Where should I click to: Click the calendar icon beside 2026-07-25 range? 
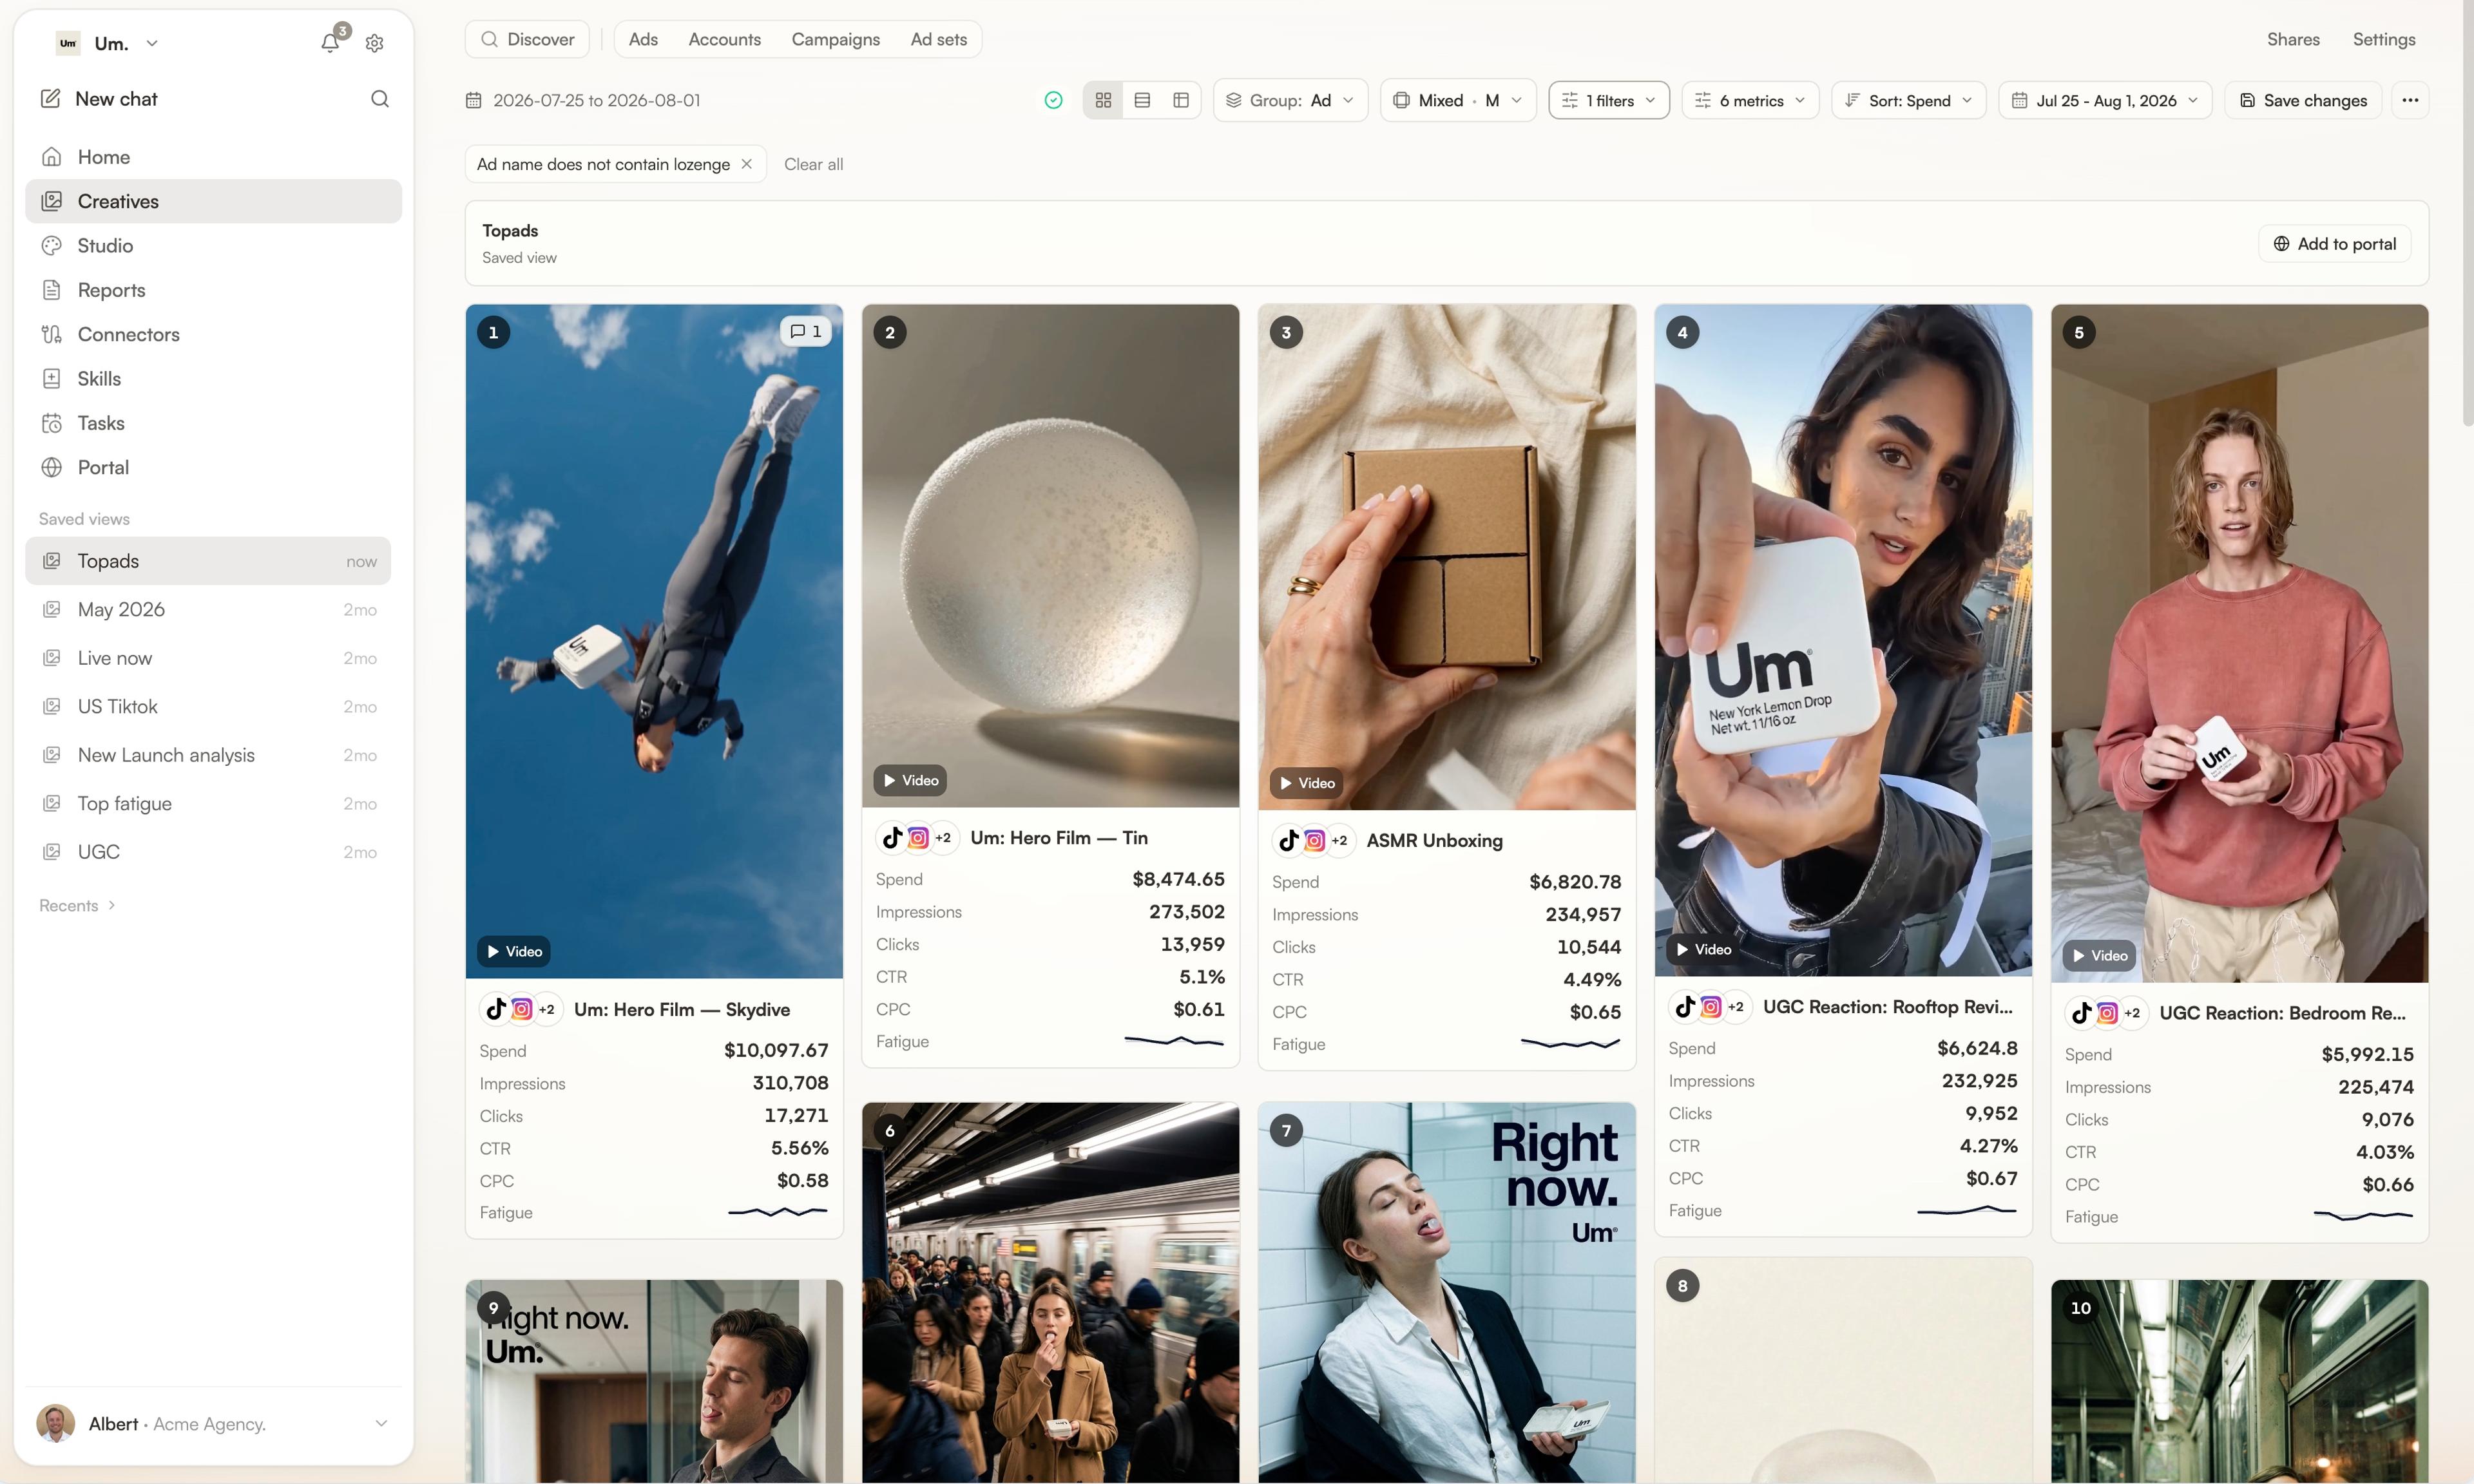coord(474,100)
